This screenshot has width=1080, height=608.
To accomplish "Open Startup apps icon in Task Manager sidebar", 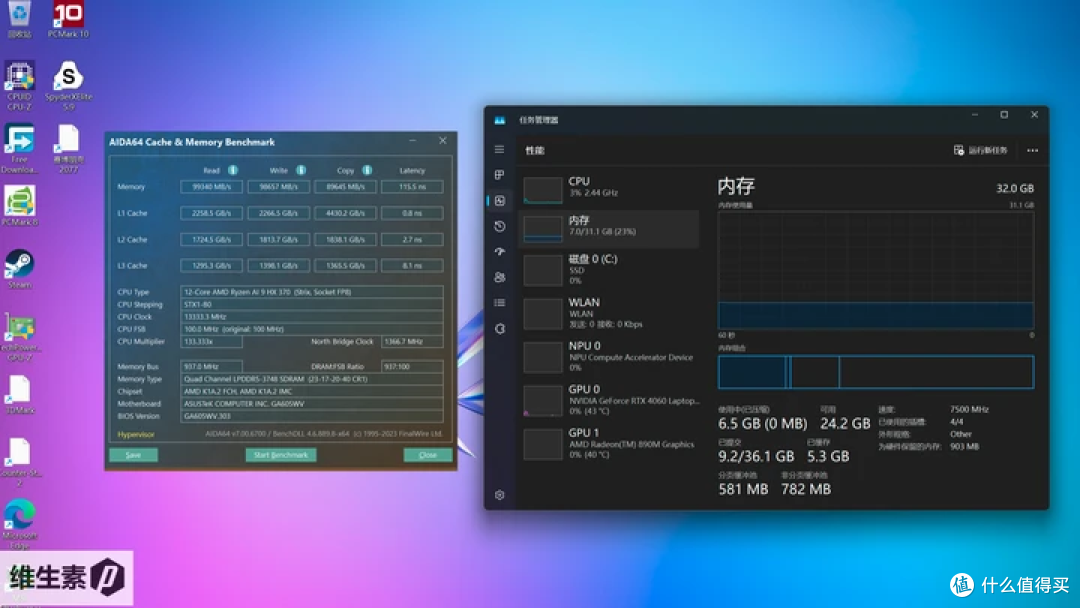I will tap(500, 251).
